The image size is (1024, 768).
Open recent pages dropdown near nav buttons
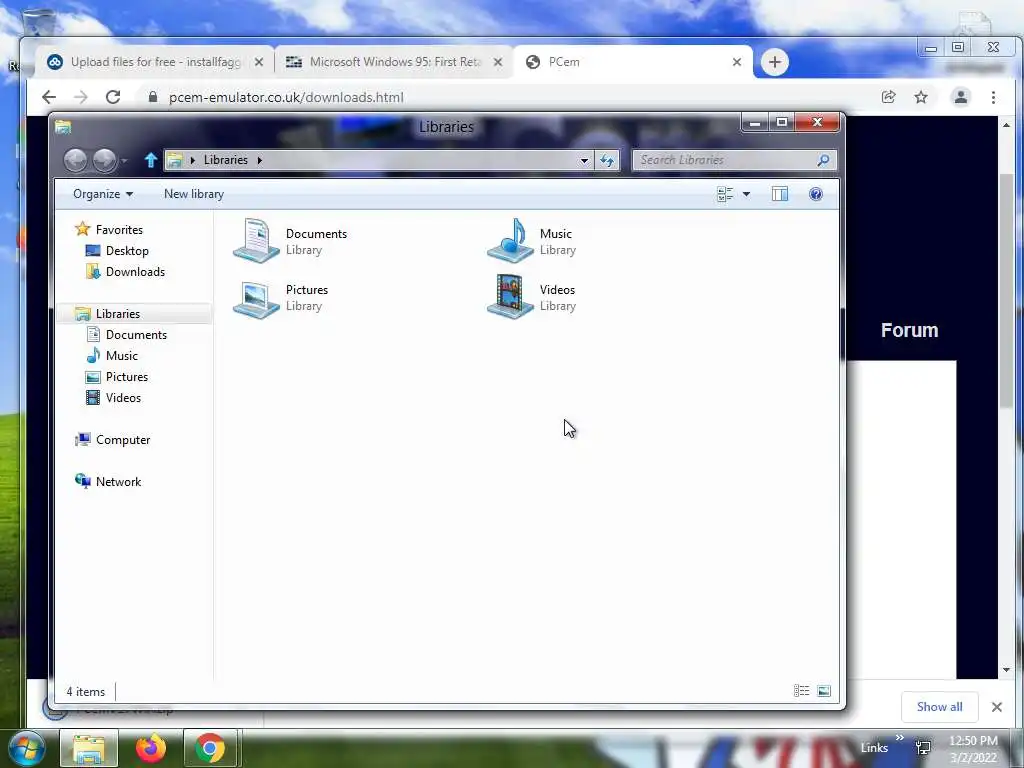click(124, 161)
